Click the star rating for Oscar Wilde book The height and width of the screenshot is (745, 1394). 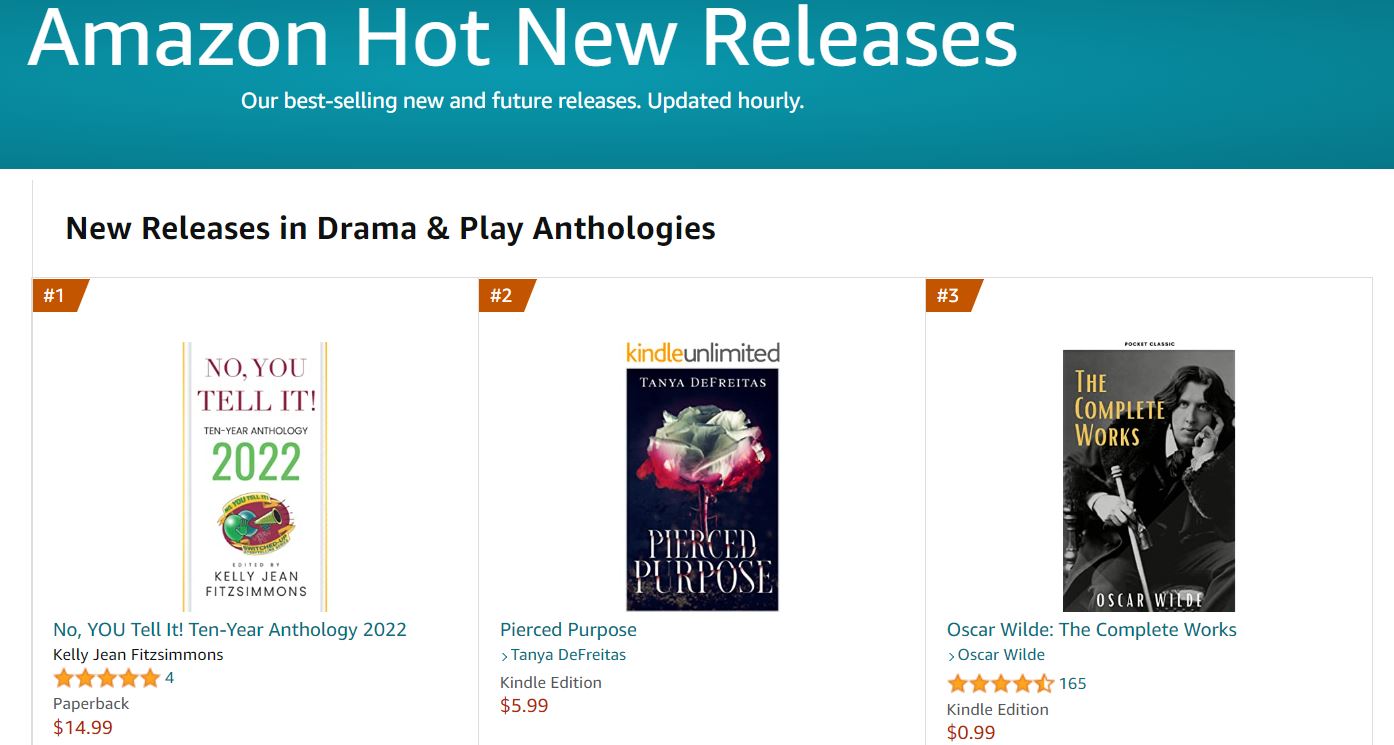[x=1000, y=684]
